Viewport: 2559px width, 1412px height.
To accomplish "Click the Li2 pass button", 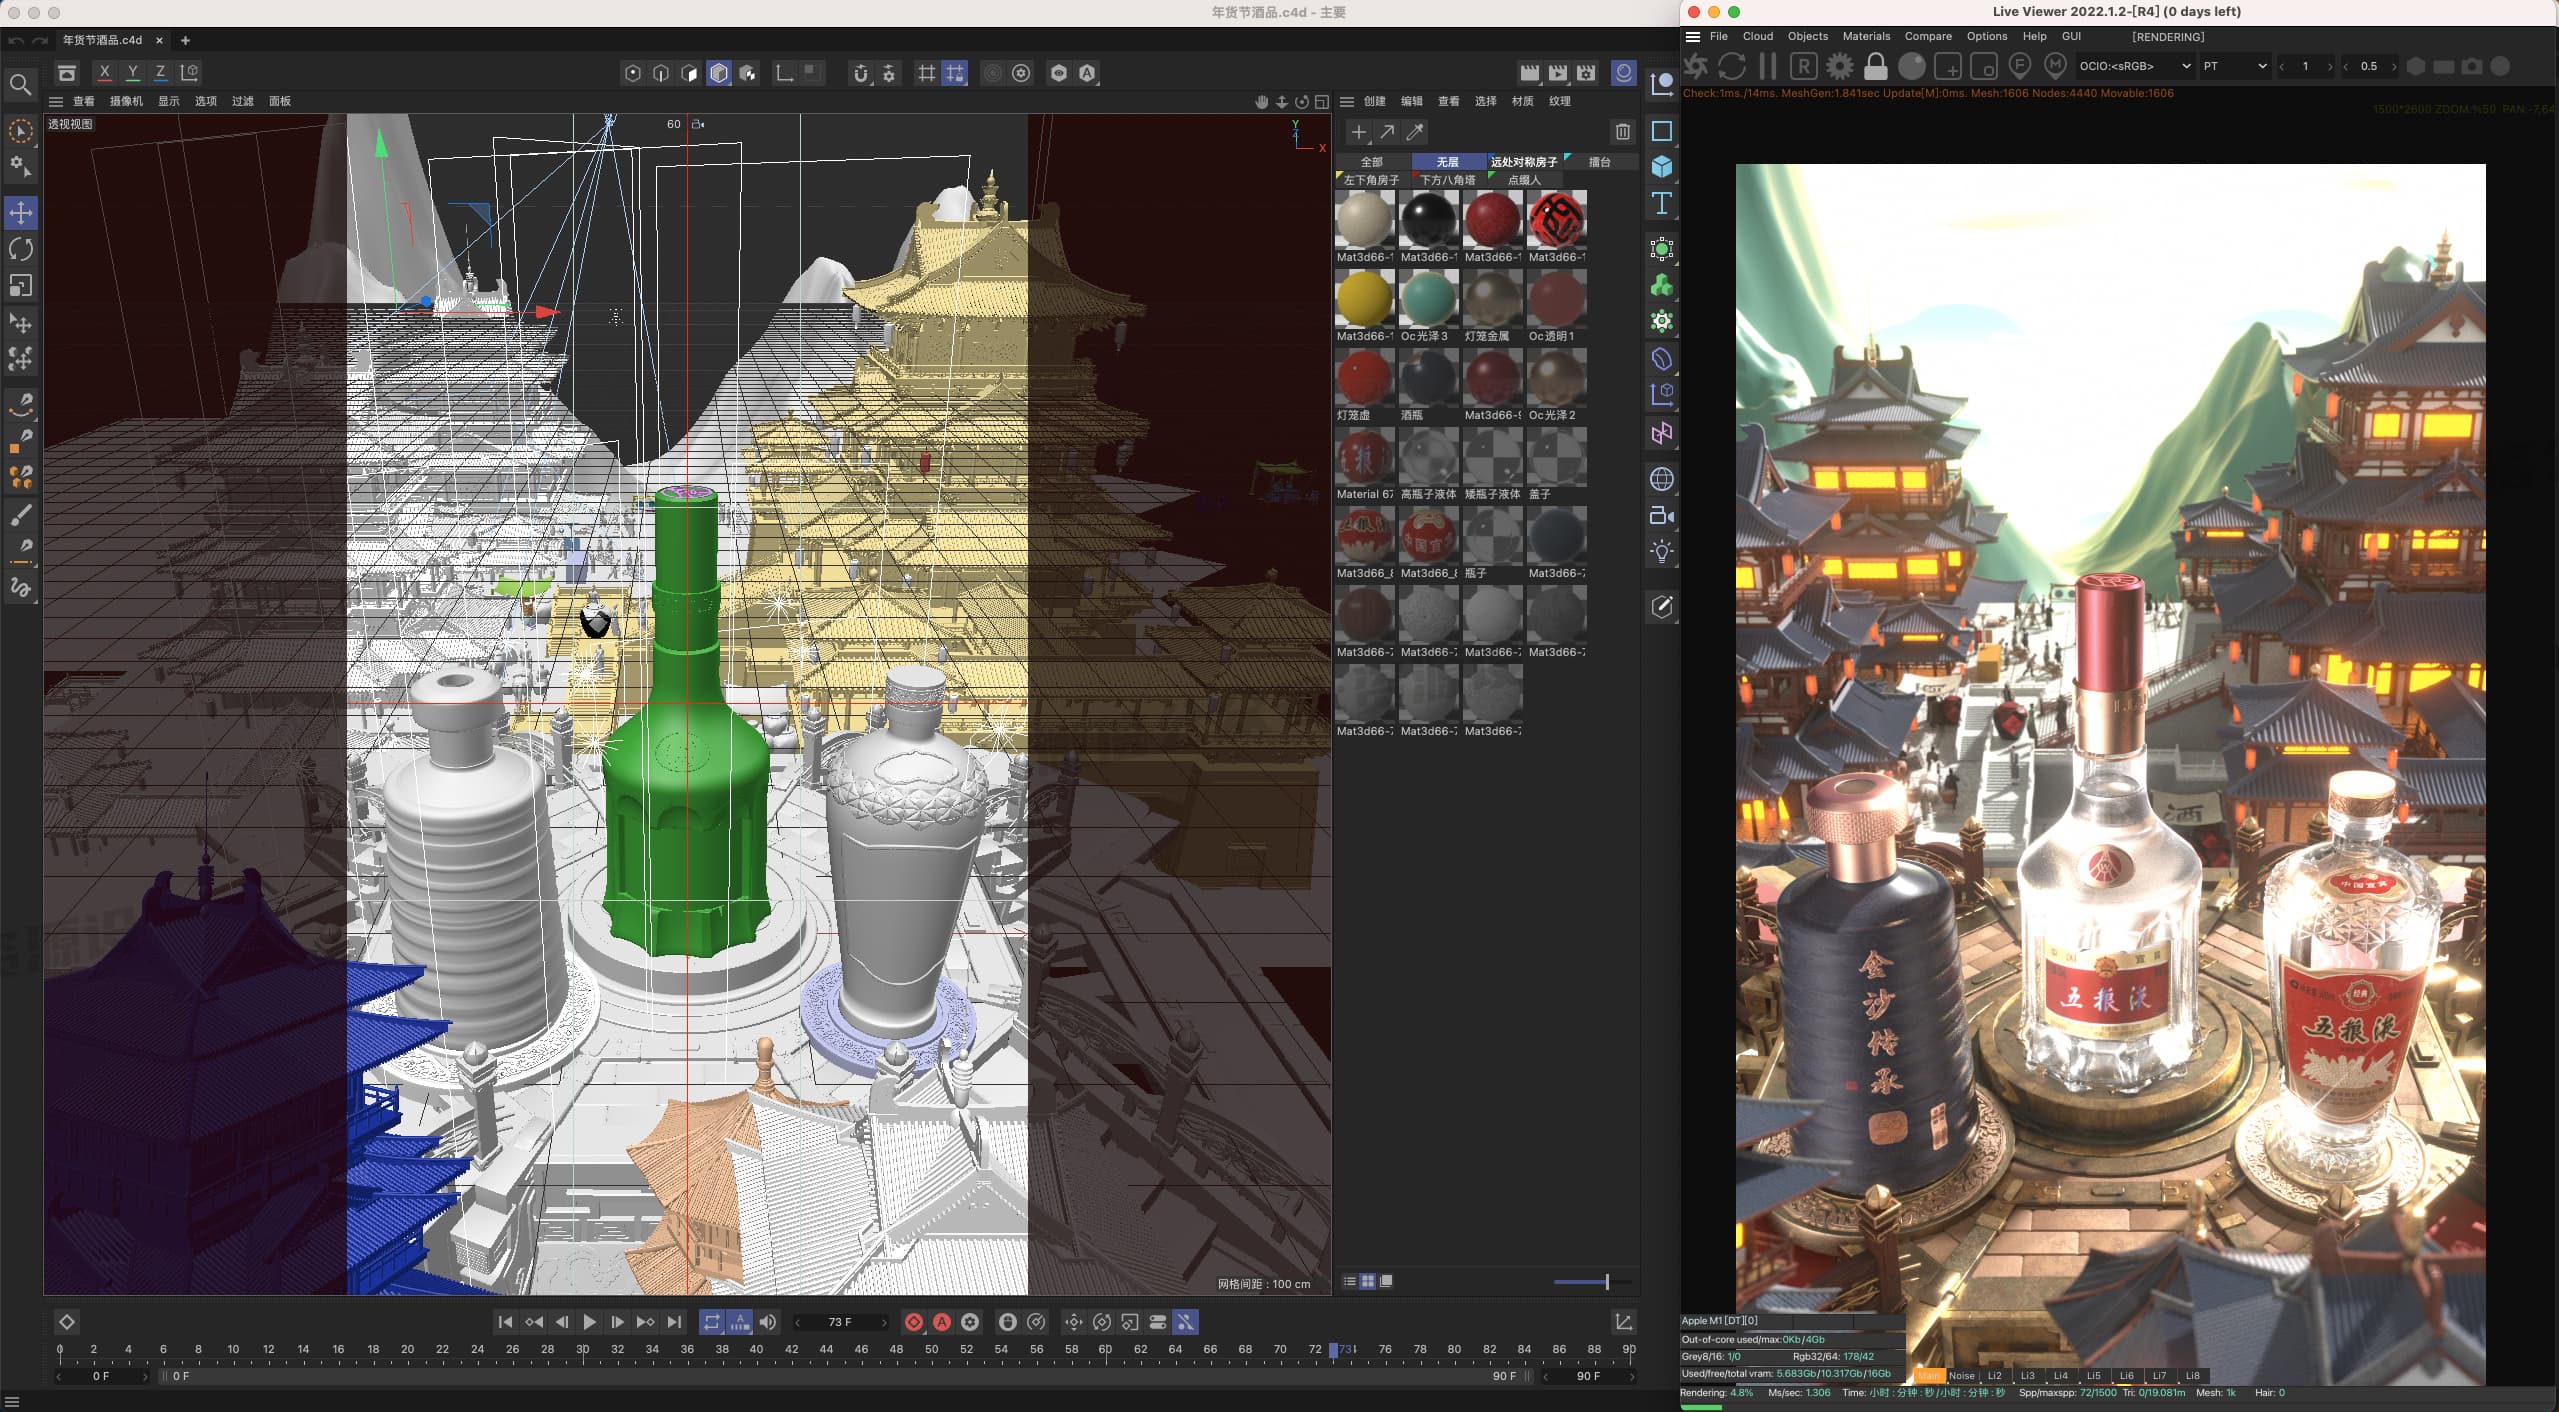I will 1995,1376.
